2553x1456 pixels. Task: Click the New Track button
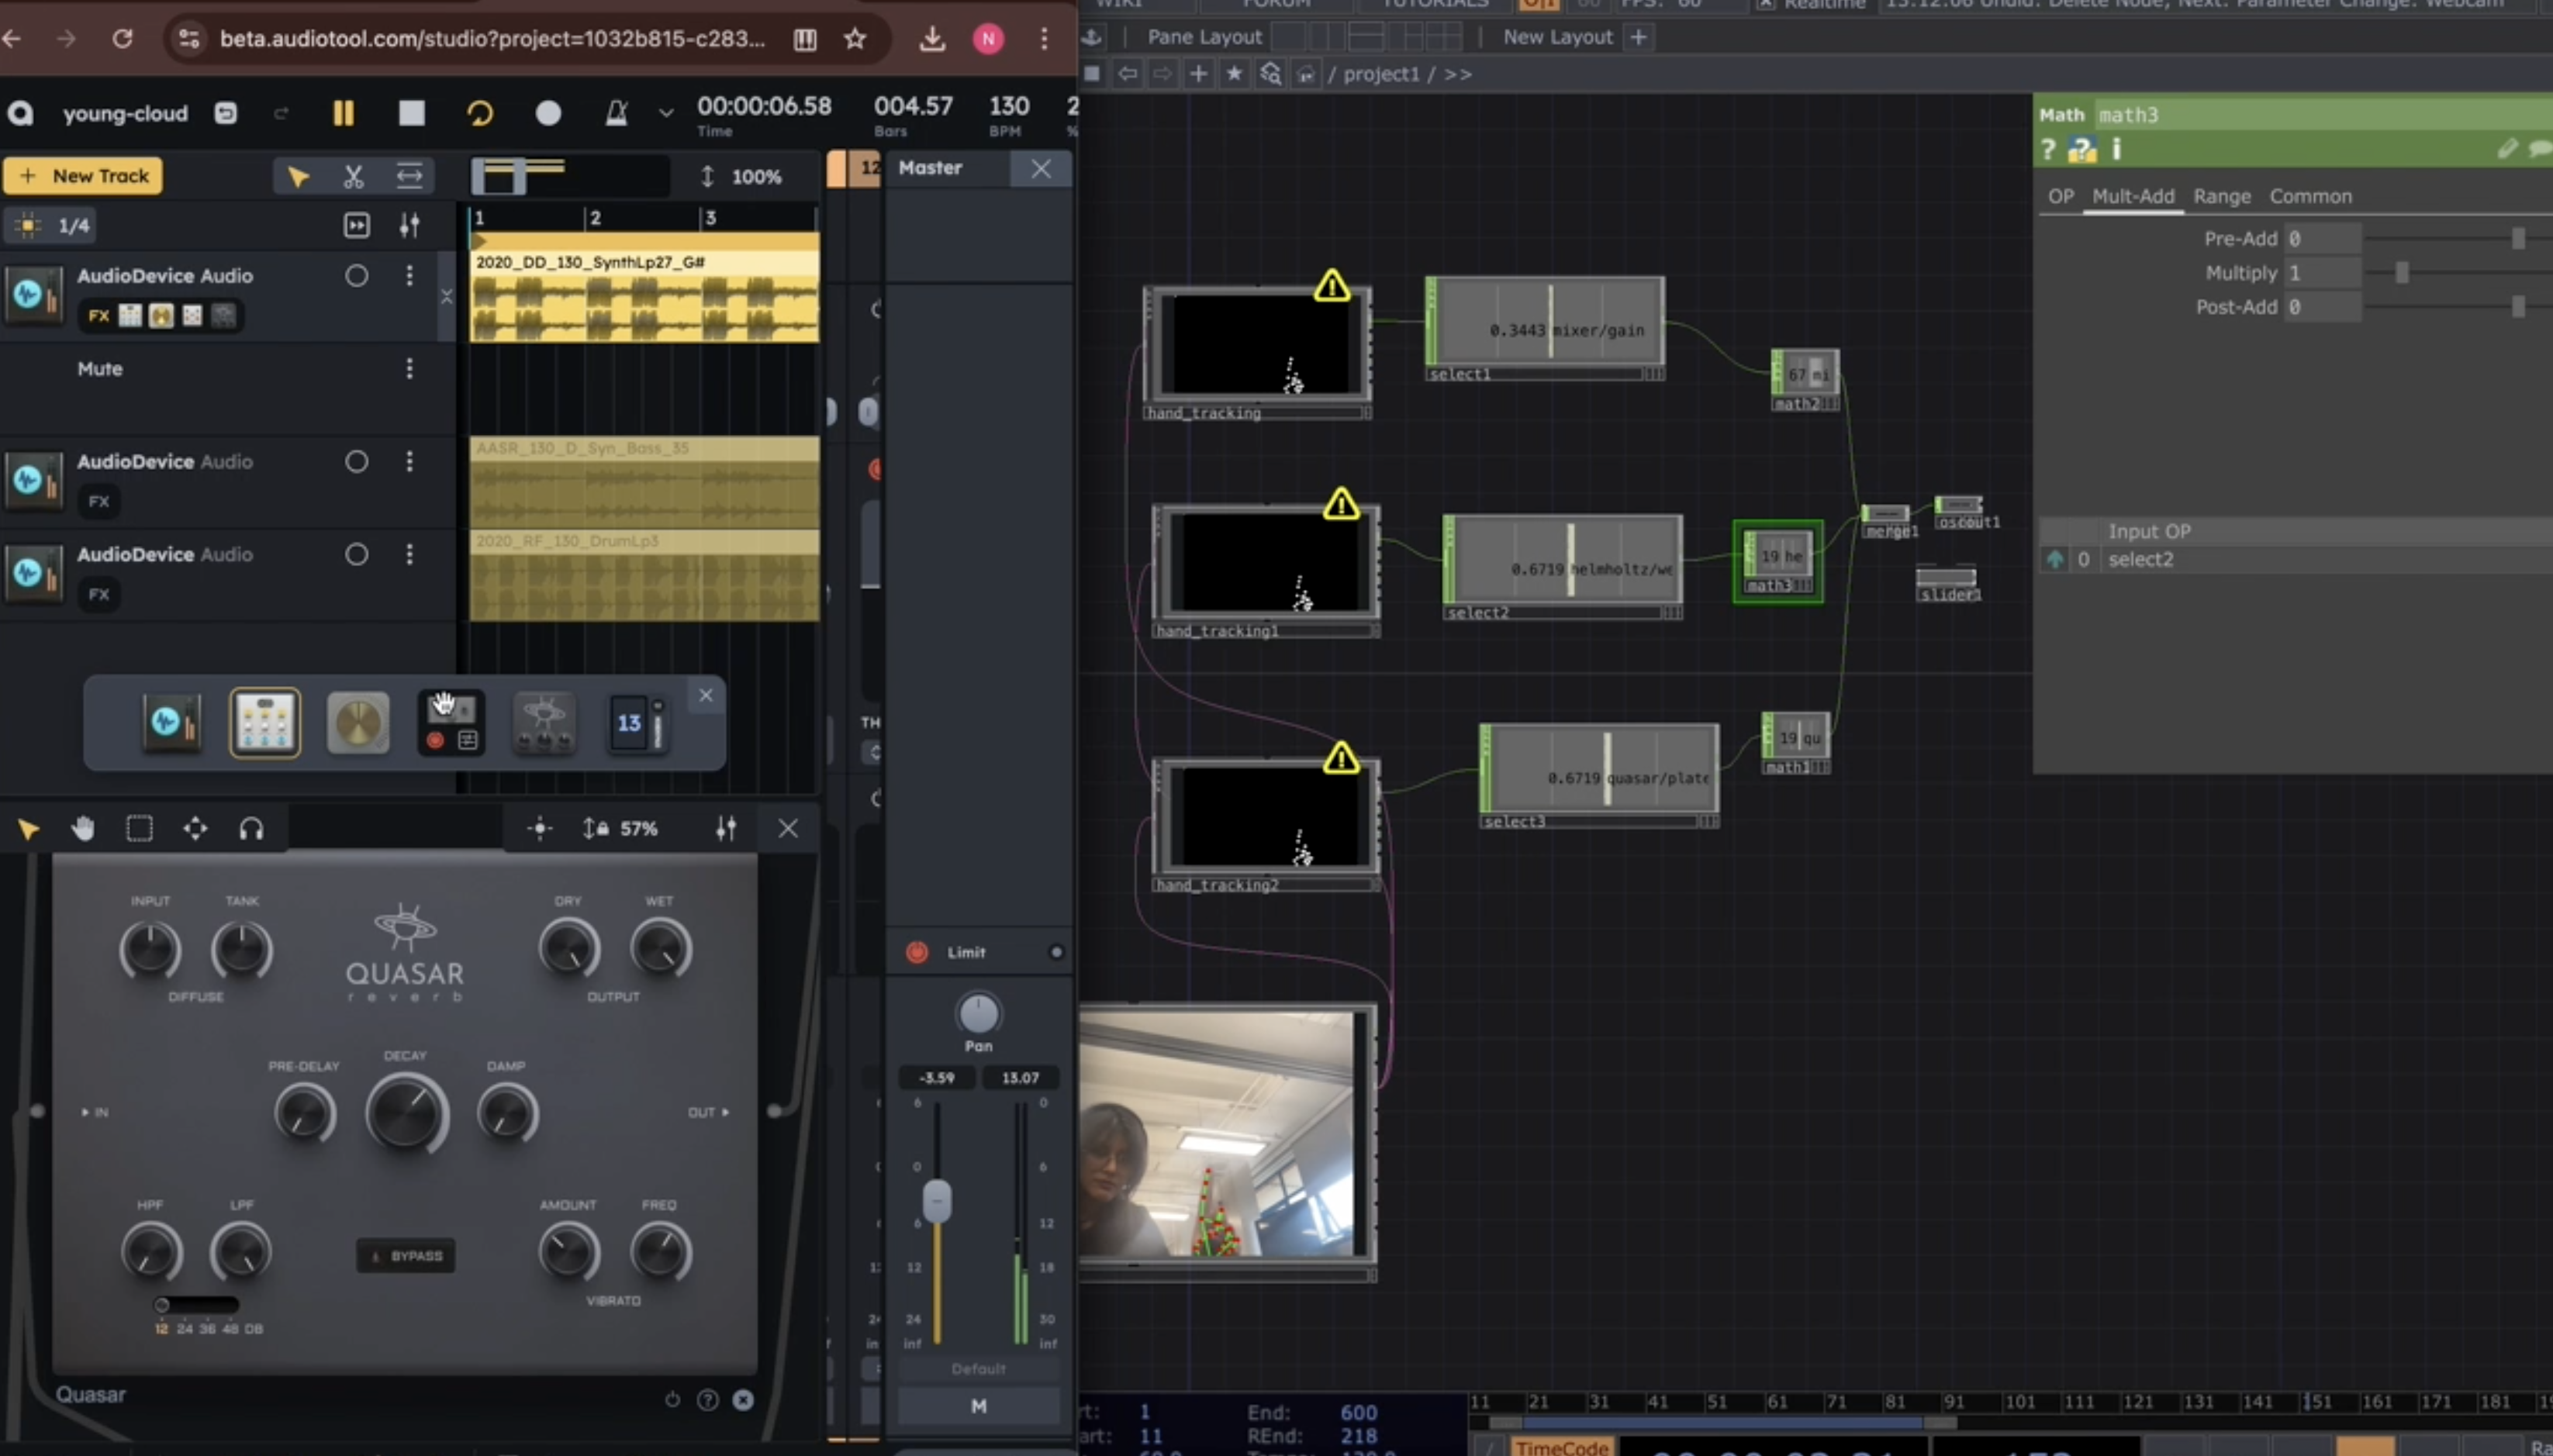pos(84,176)
